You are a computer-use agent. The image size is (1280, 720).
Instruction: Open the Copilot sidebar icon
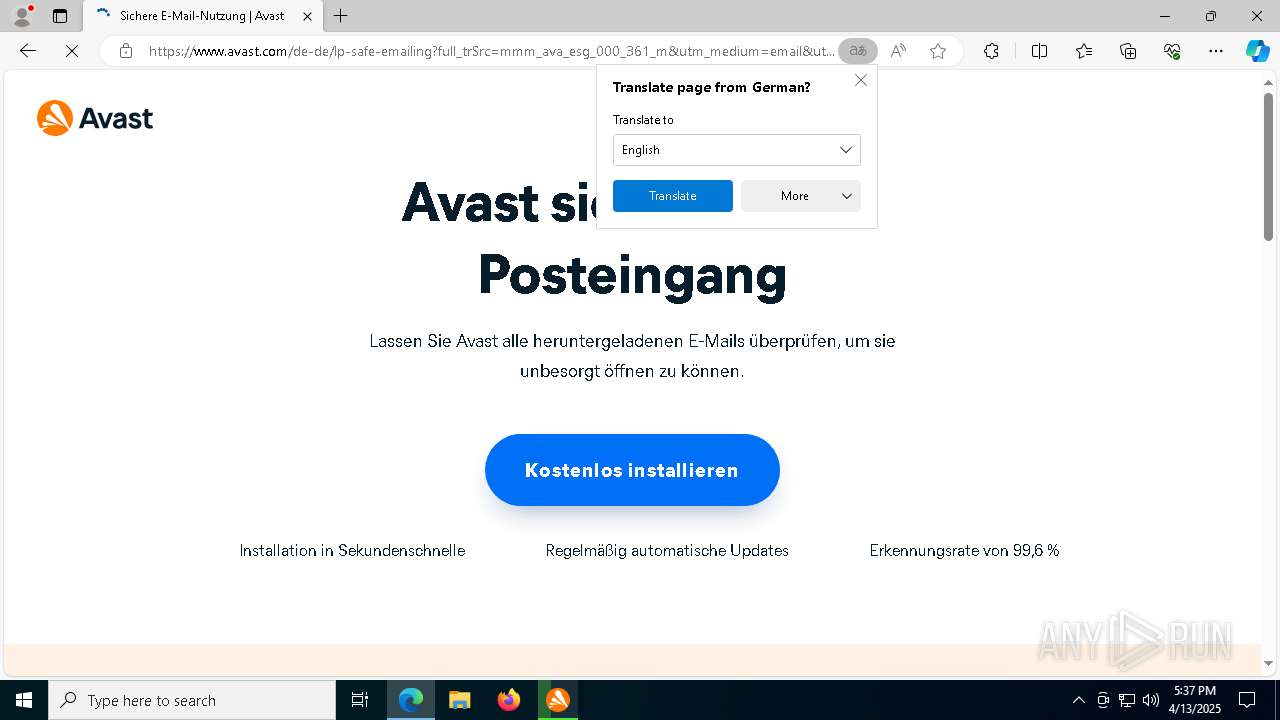[1257, 51]
